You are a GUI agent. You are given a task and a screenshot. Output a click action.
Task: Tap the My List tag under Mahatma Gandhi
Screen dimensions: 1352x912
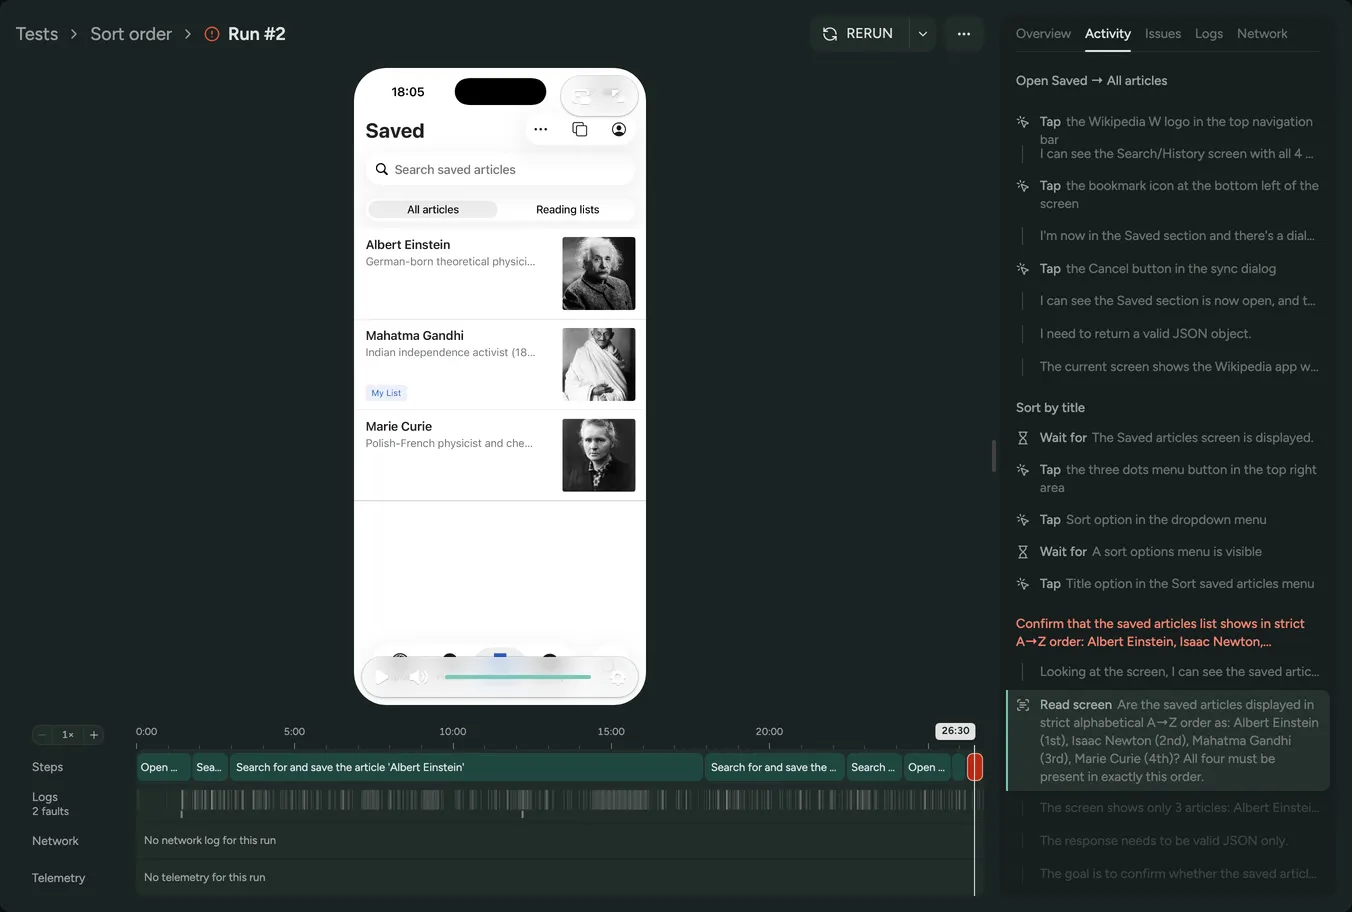point(386,393)
